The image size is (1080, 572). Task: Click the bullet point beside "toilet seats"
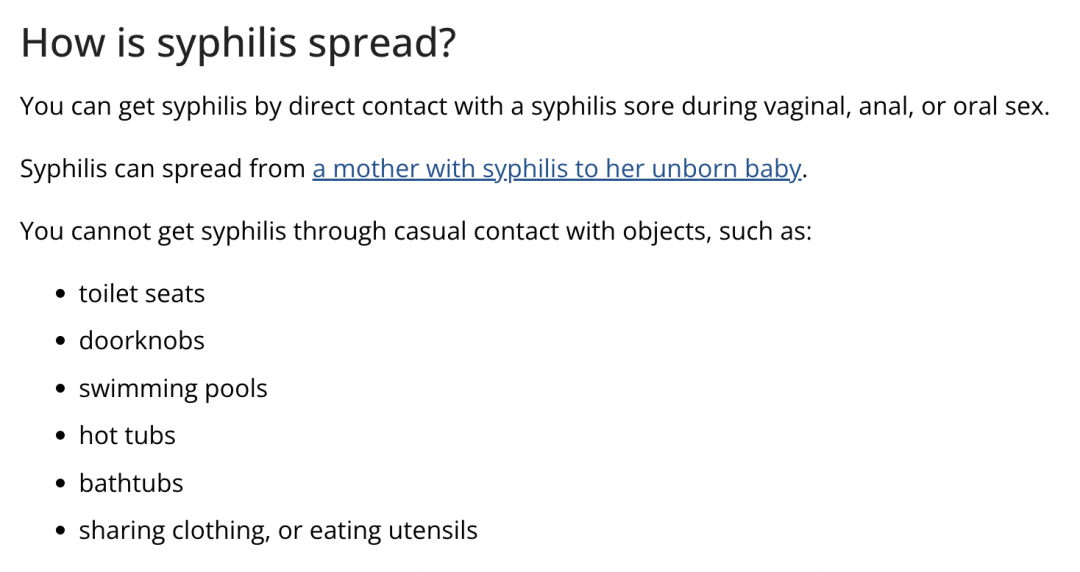(62, 295)
